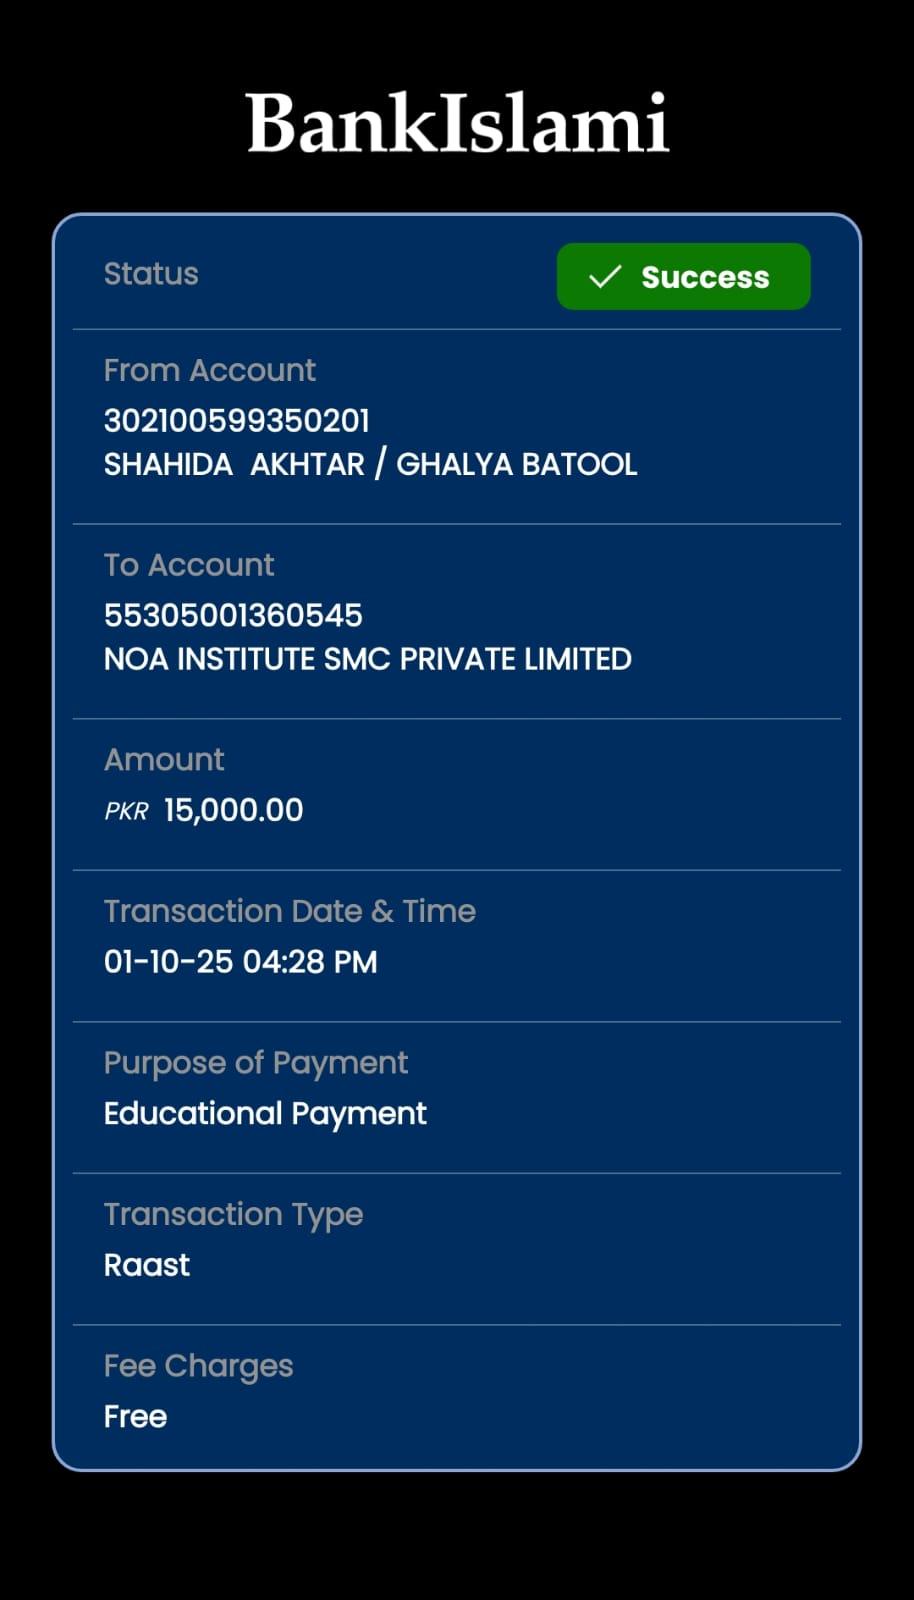Tap the green Success status button

tap(683, 277)
